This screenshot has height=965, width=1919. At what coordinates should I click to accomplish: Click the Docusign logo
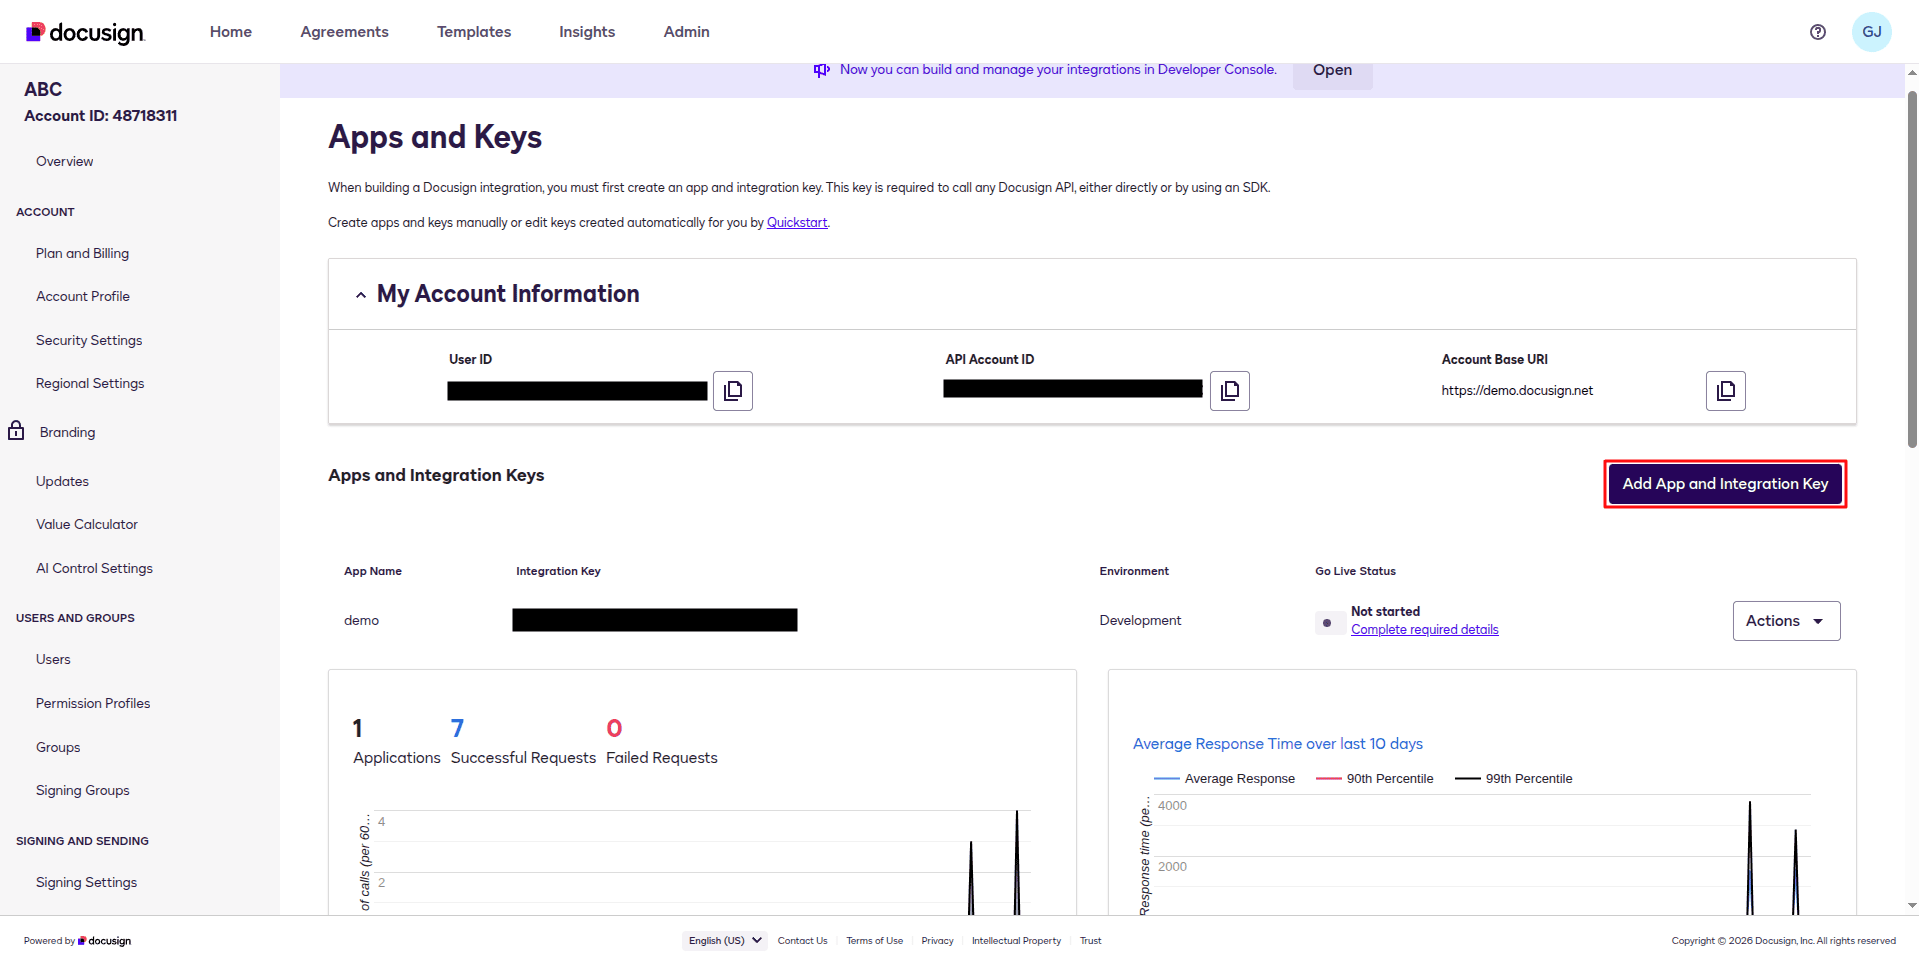coord(85,32)
